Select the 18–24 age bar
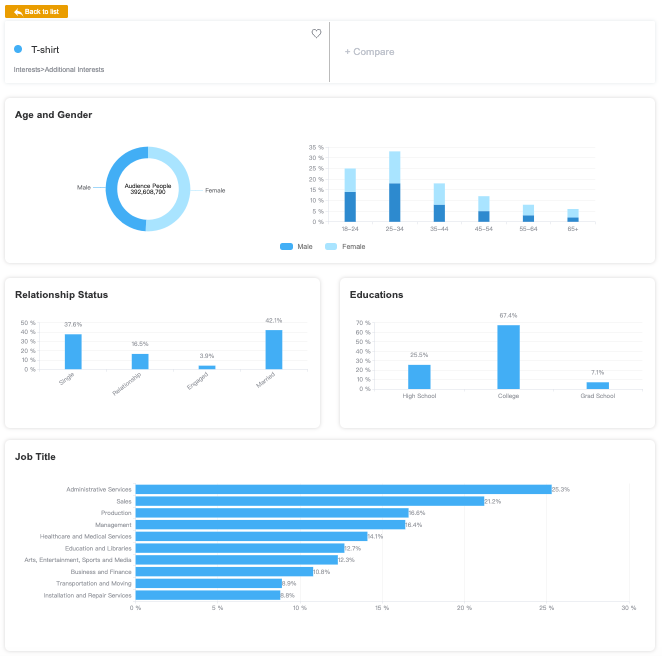 (x=350, y=195)
